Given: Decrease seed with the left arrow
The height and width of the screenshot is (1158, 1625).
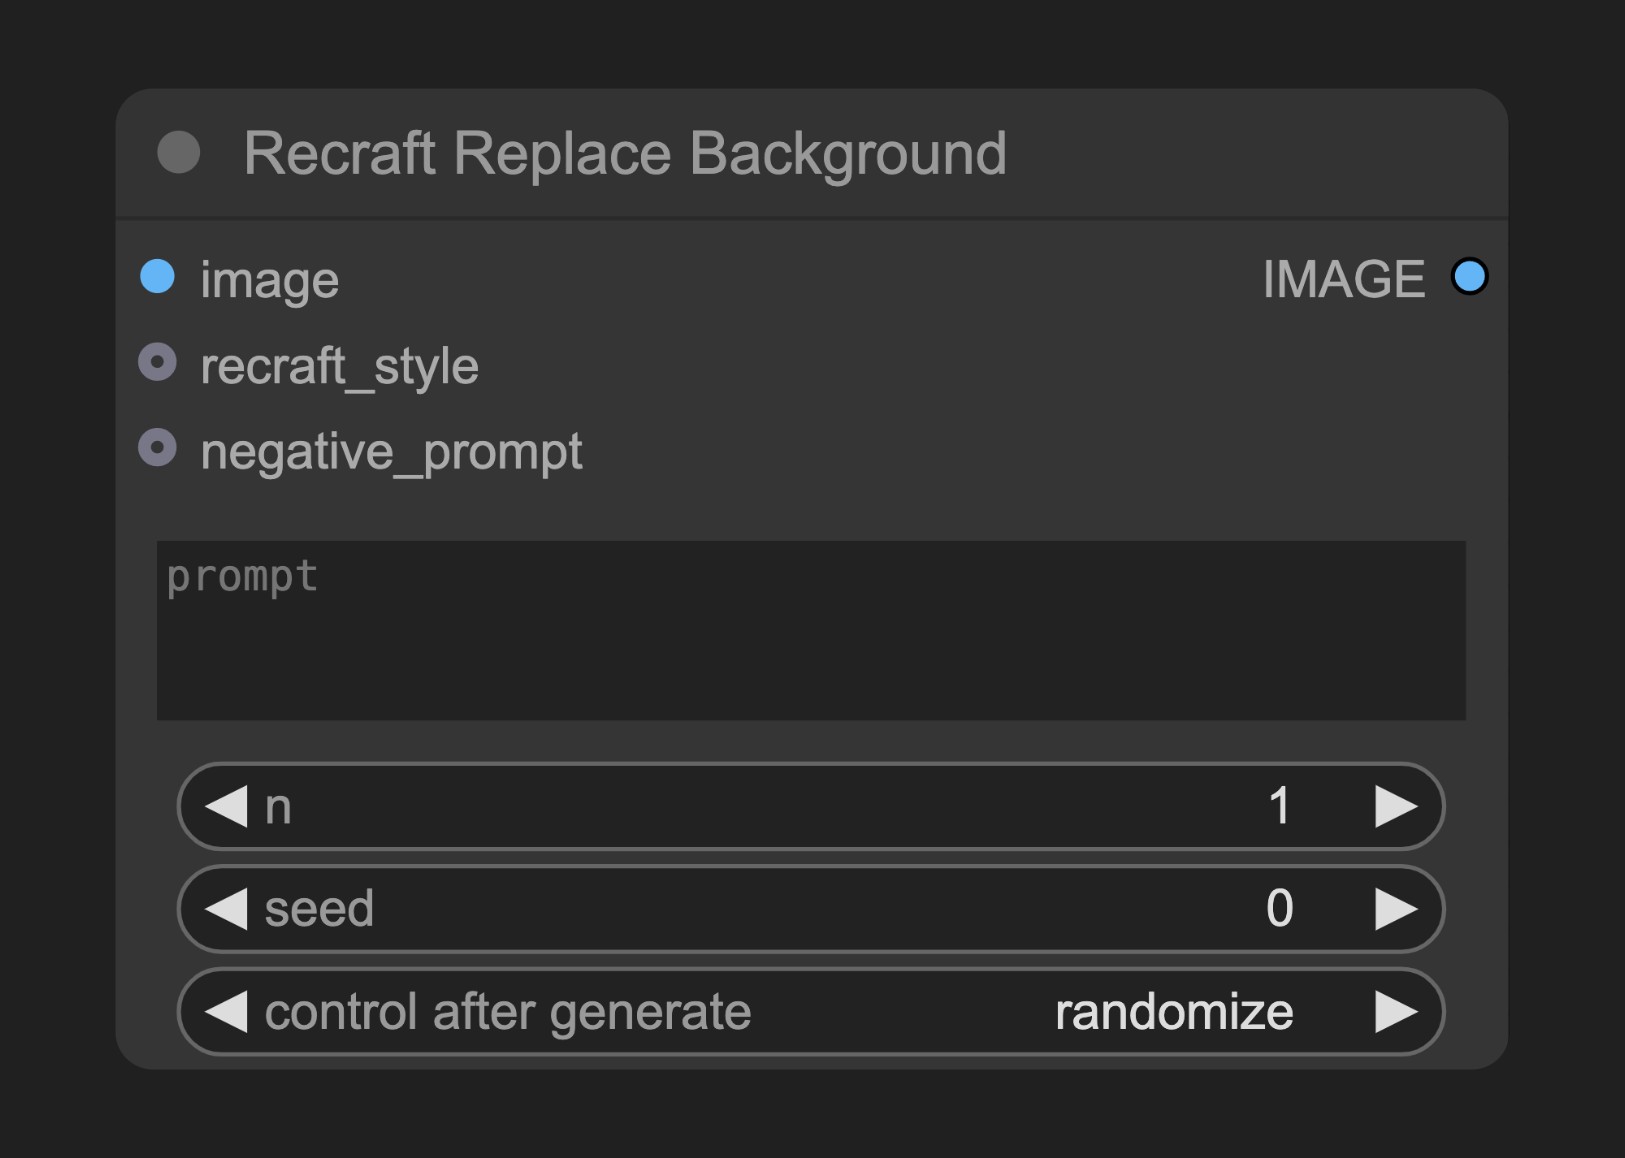Looking at the screenshot, I should 226,909.
